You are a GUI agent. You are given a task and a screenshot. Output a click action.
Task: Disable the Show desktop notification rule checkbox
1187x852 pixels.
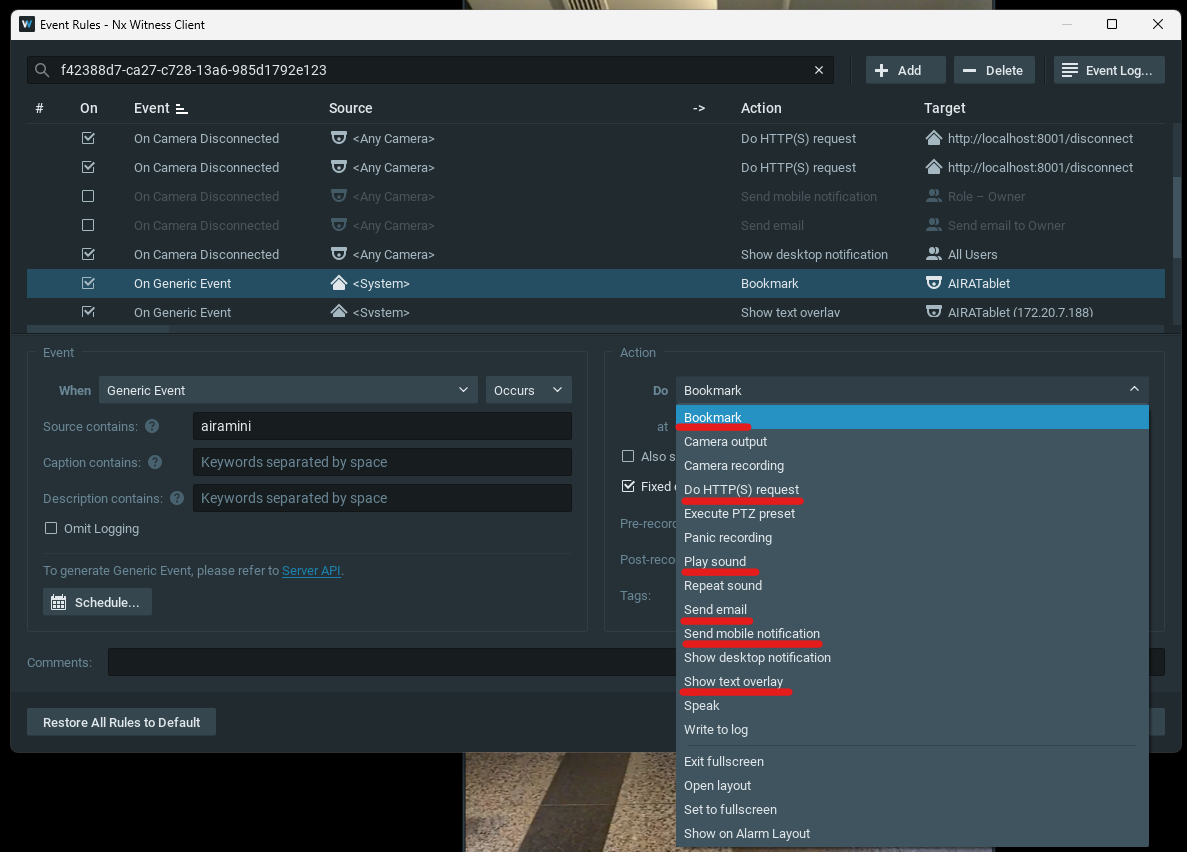click(88, 254)
